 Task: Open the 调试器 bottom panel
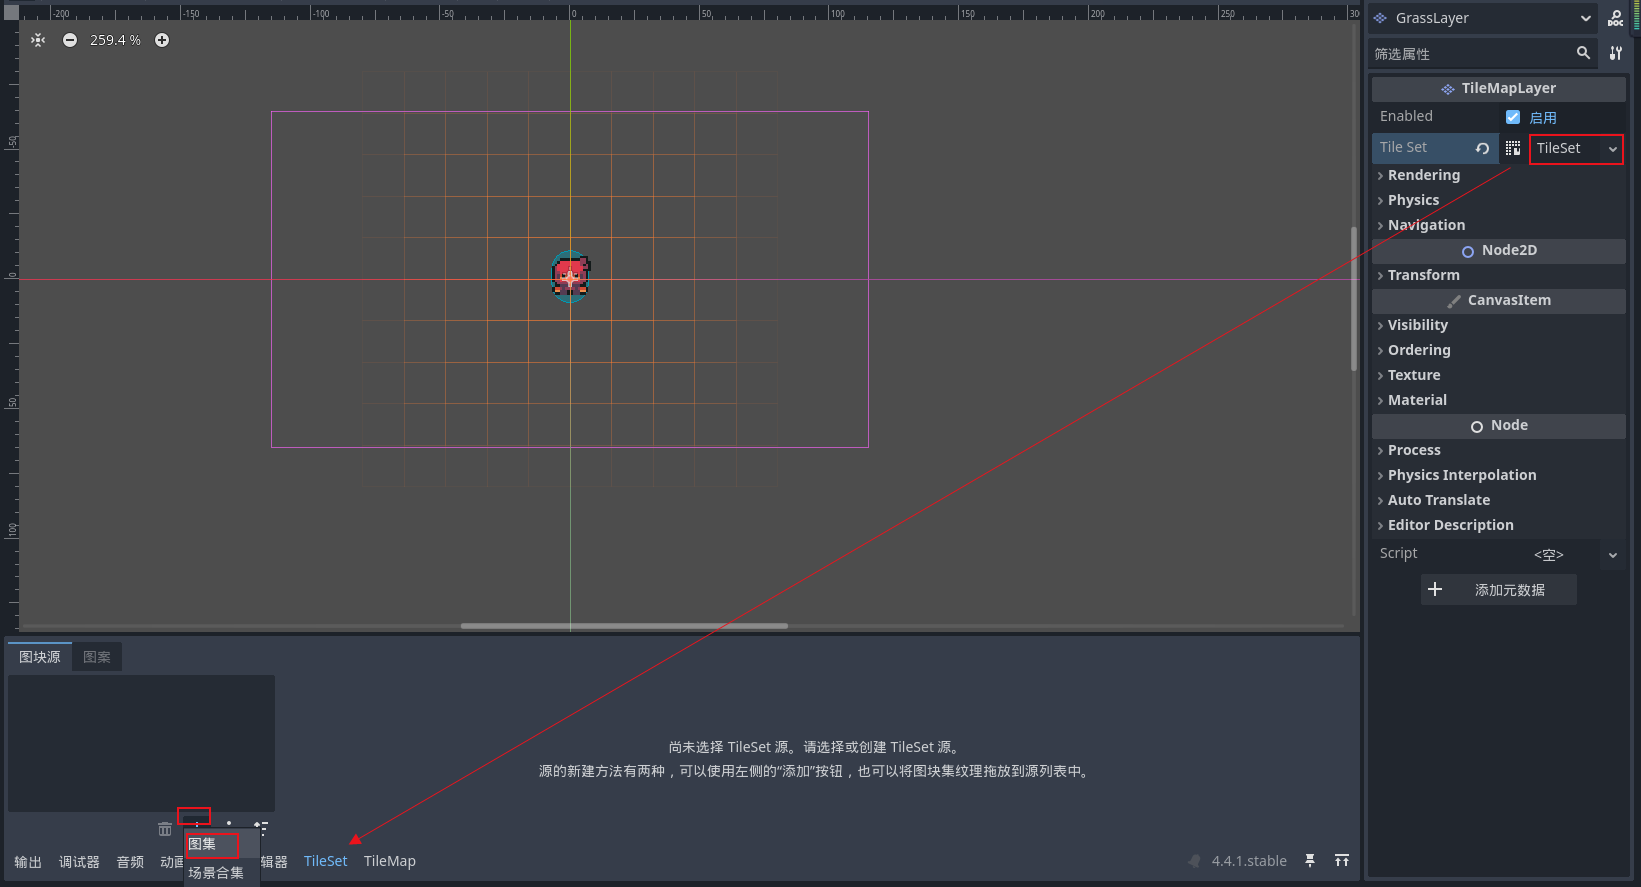[79, 862]
